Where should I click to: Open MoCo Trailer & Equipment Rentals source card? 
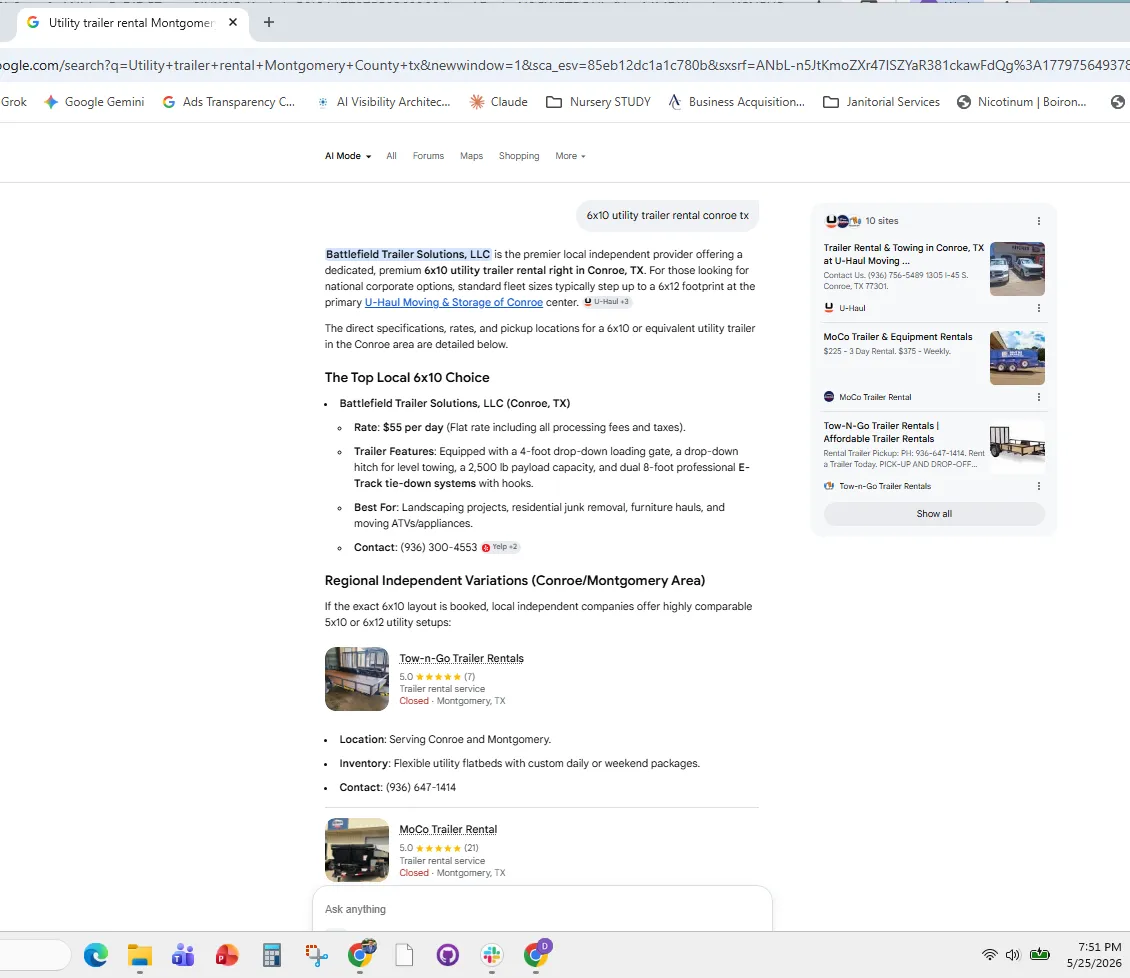coord(898,337)
